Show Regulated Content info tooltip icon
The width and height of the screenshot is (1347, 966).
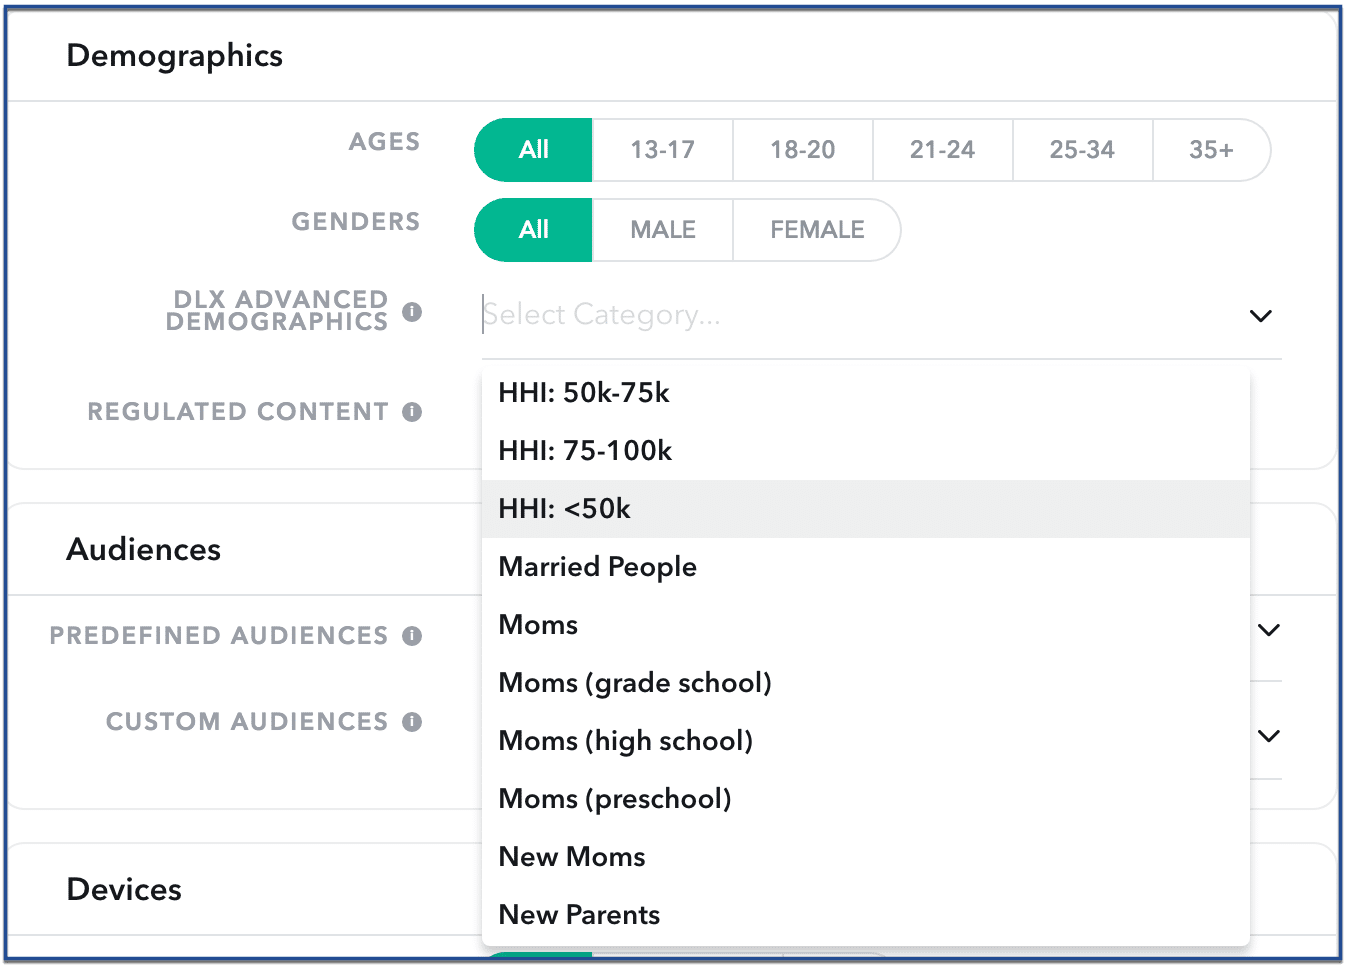pyautogui.click(x=412, y=412)
